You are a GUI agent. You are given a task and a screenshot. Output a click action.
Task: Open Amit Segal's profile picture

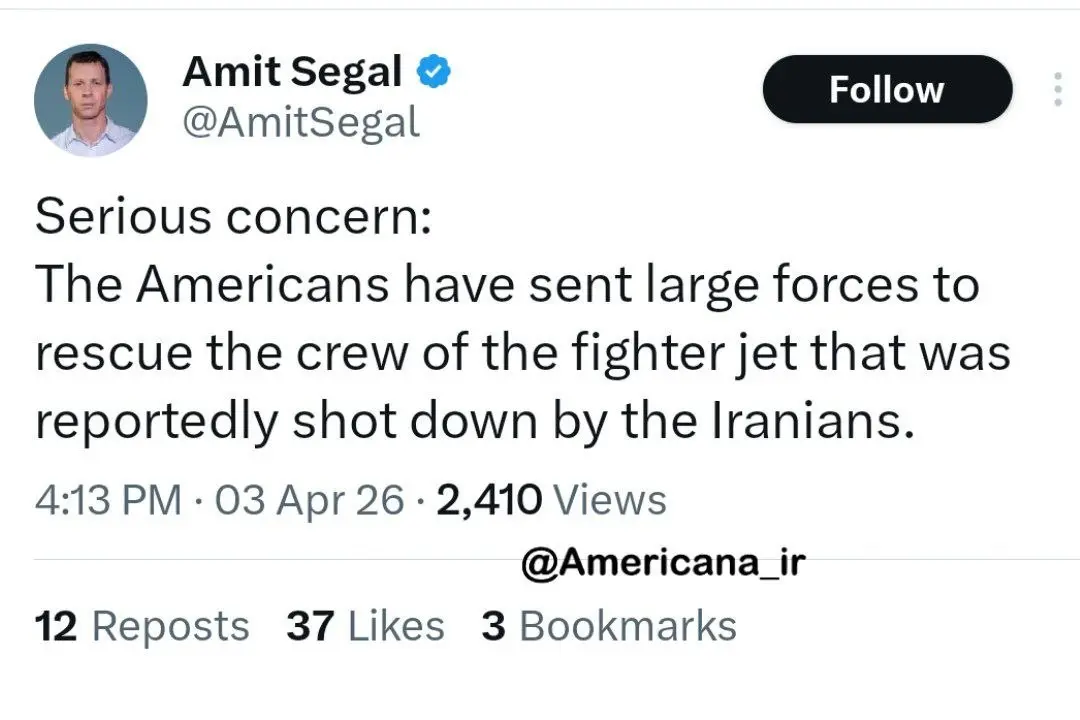pyautogui.click(x=90, y=100)
